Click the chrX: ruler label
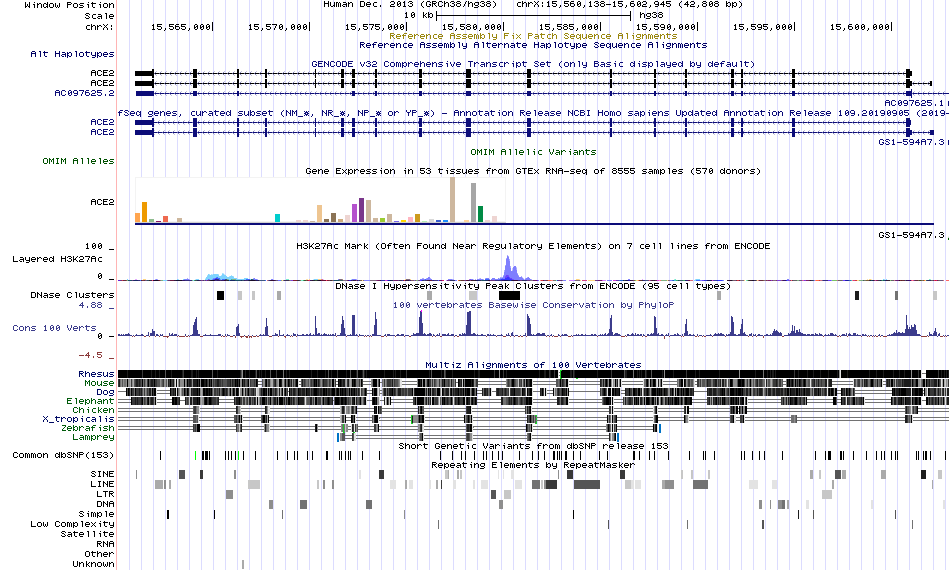Viewport: 950px width, 570px height. (99, 27)
